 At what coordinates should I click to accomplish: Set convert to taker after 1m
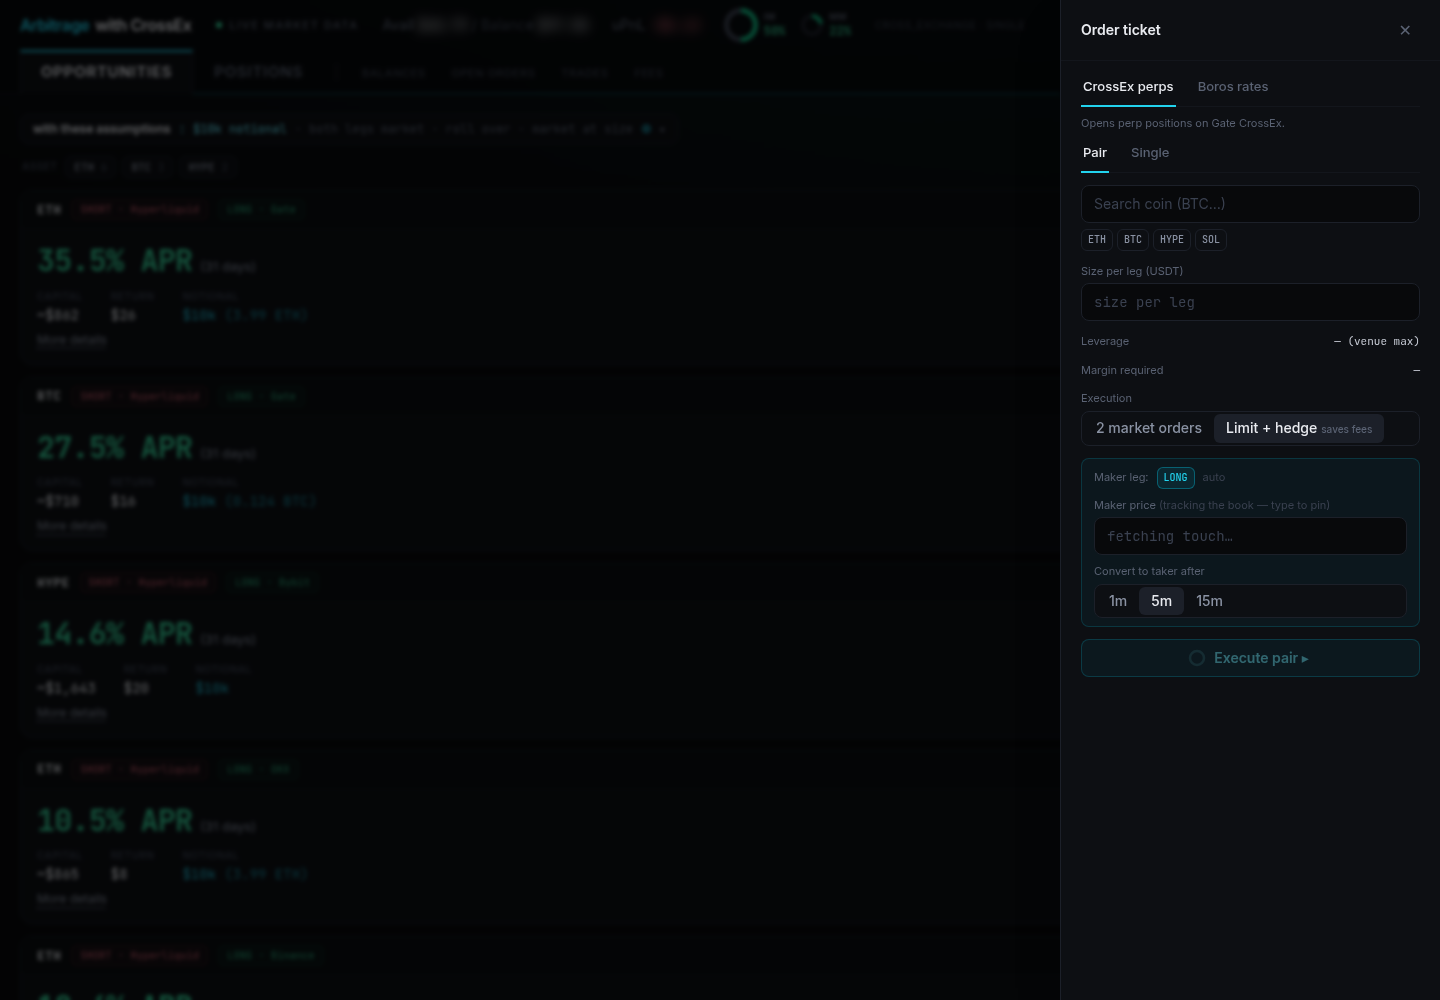pyautogui.click(x=1118, y=601)
